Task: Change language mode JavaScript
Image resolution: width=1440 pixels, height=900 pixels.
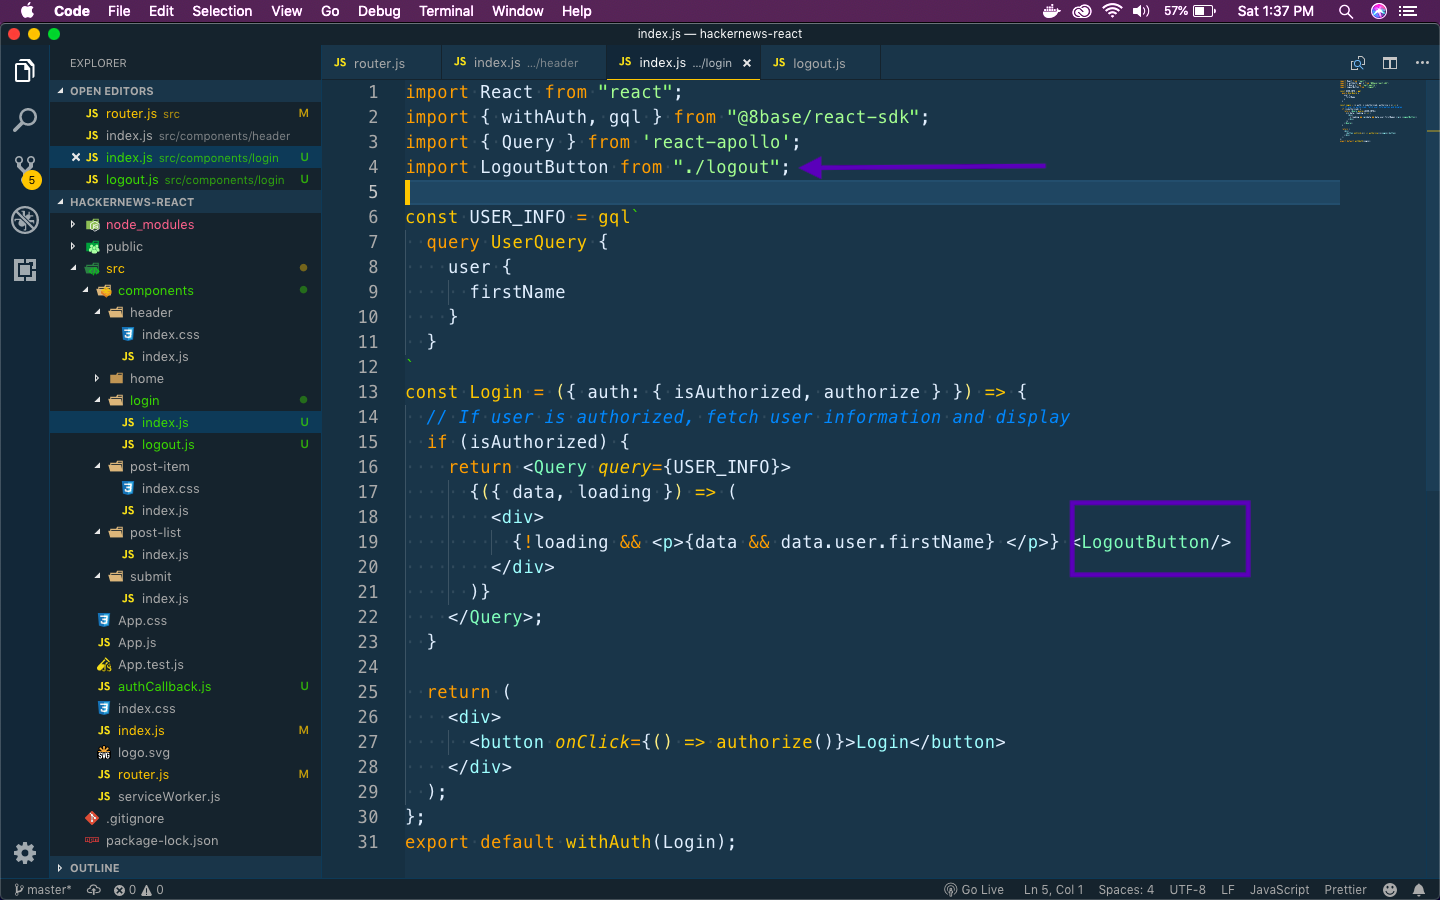Action: point(1279,890)
